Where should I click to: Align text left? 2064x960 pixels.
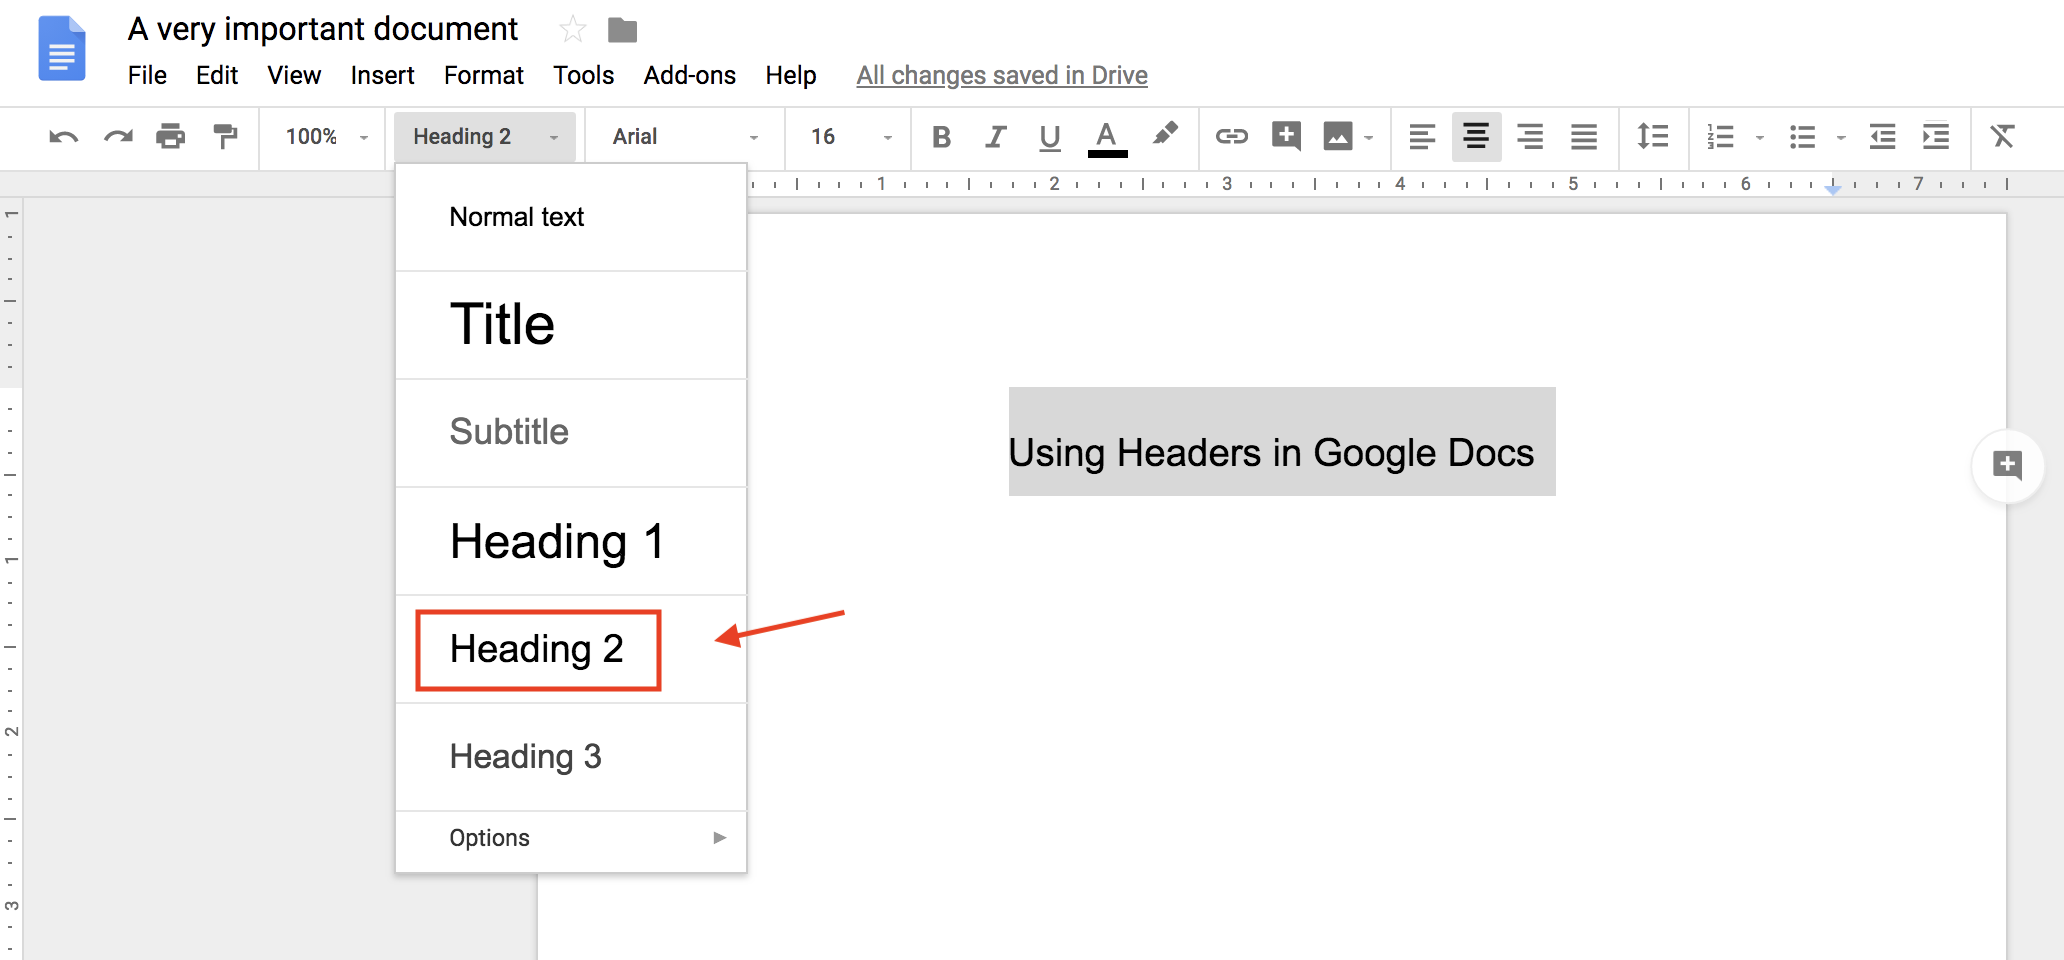pos(1422,136)
